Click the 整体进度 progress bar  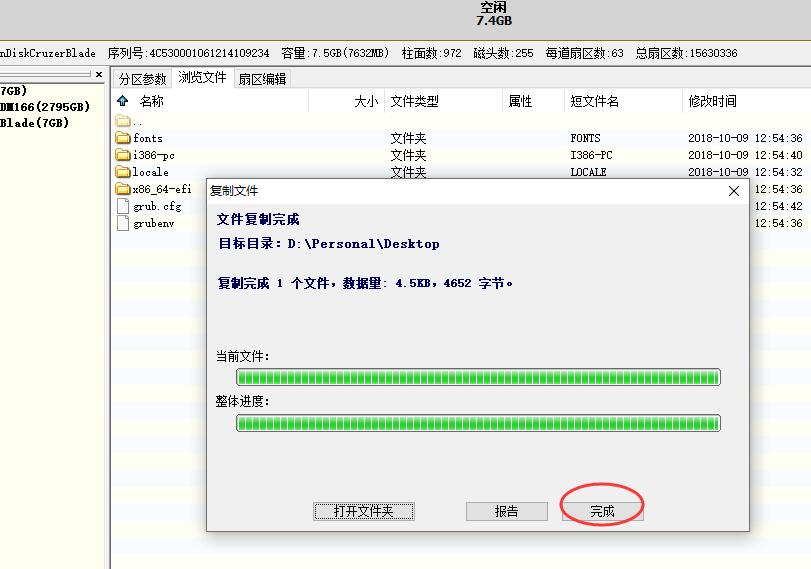(478, 423)
